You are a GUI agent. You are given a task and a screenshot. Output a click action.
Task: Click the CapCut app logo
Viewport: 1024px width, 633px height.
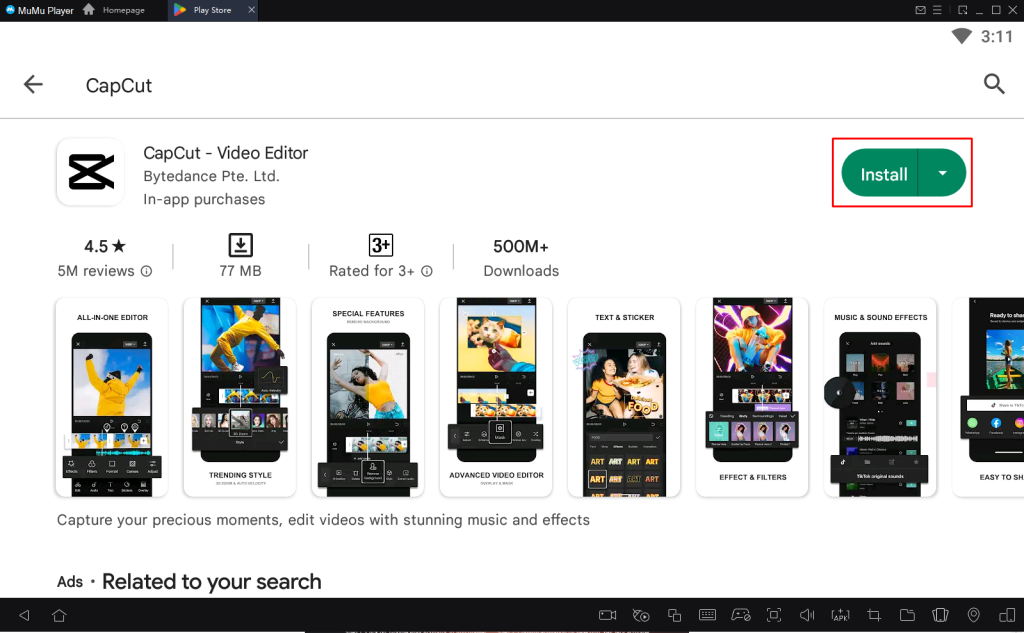click(90, 172)
